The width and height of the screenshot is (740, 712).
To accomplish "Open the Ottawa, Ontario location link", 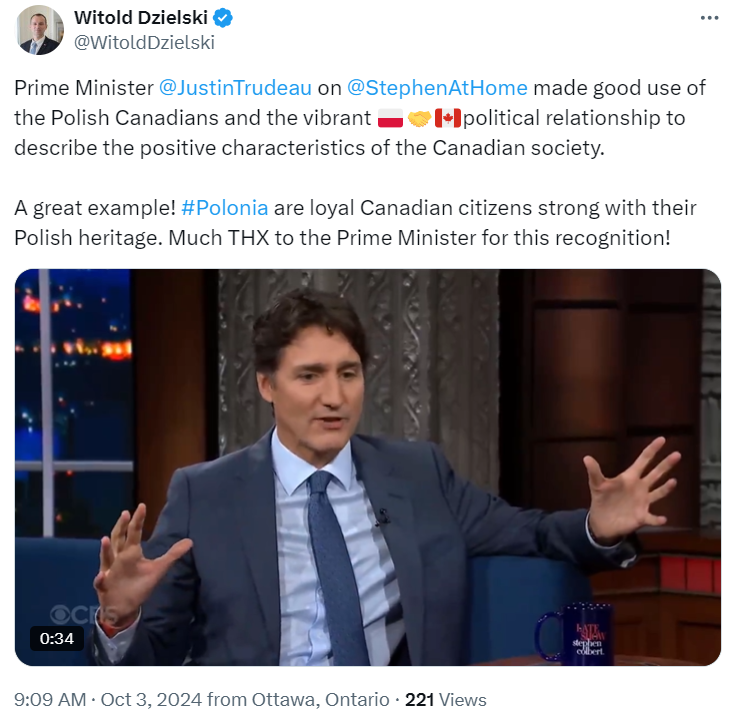I will [x=320, y=699].
